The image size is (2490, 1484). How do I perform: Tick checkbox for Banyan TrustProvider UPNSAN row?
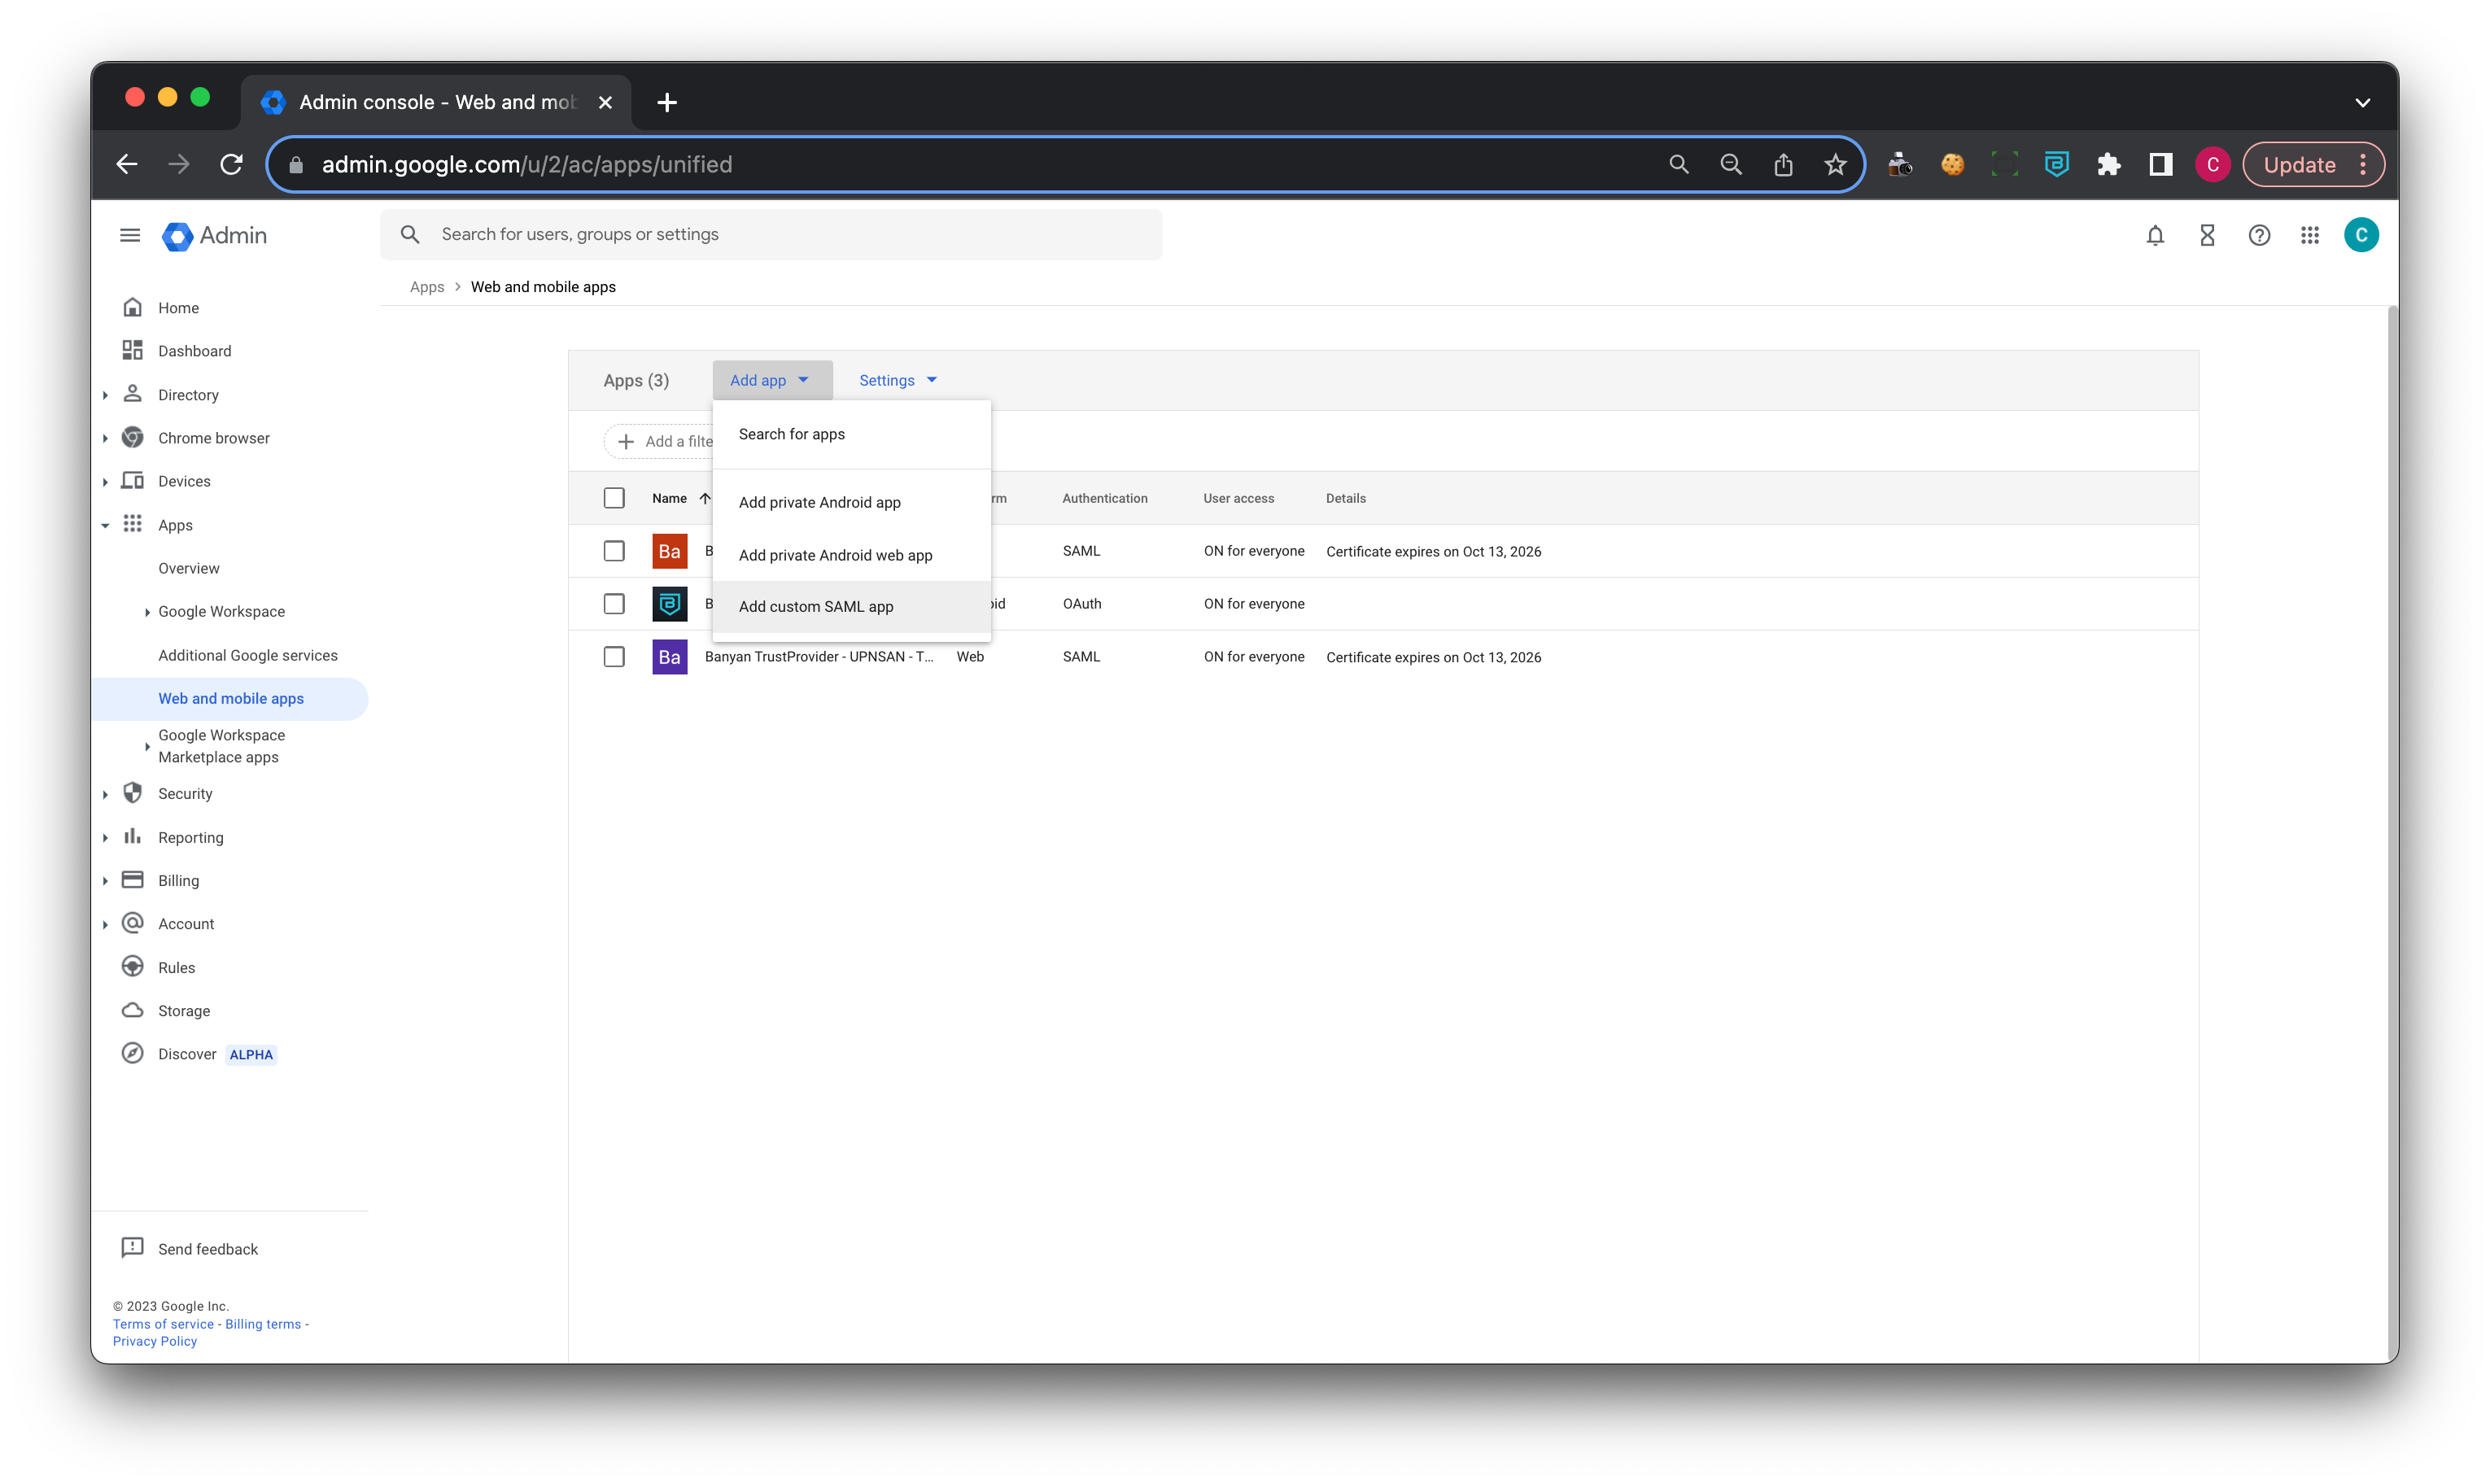pos(614,657)
